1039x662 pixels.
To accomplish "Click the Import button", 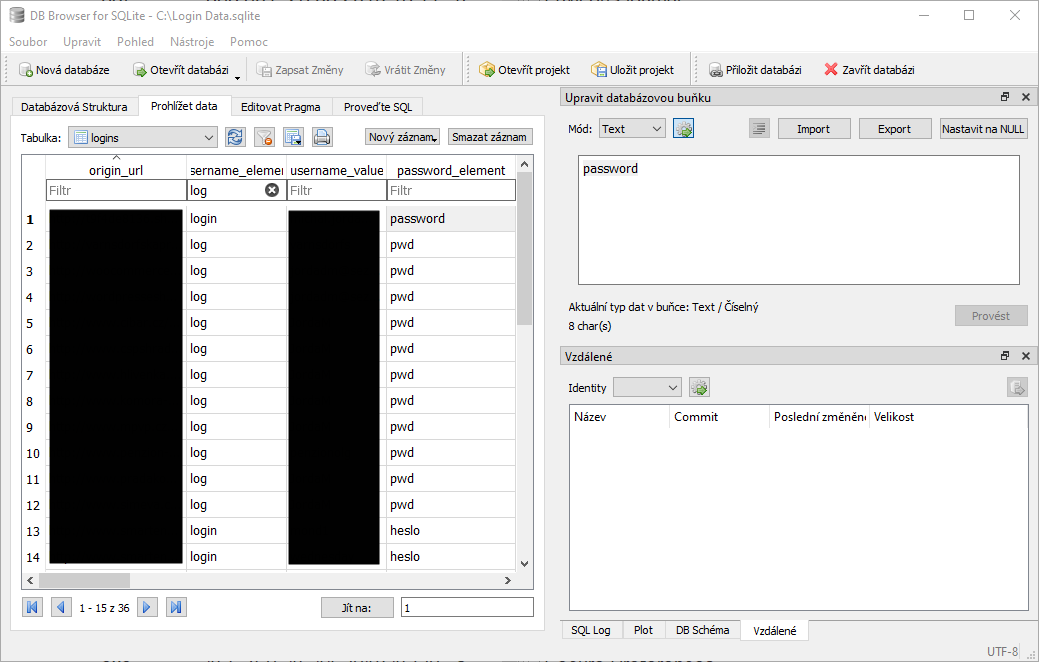I will tap(814, 129).
